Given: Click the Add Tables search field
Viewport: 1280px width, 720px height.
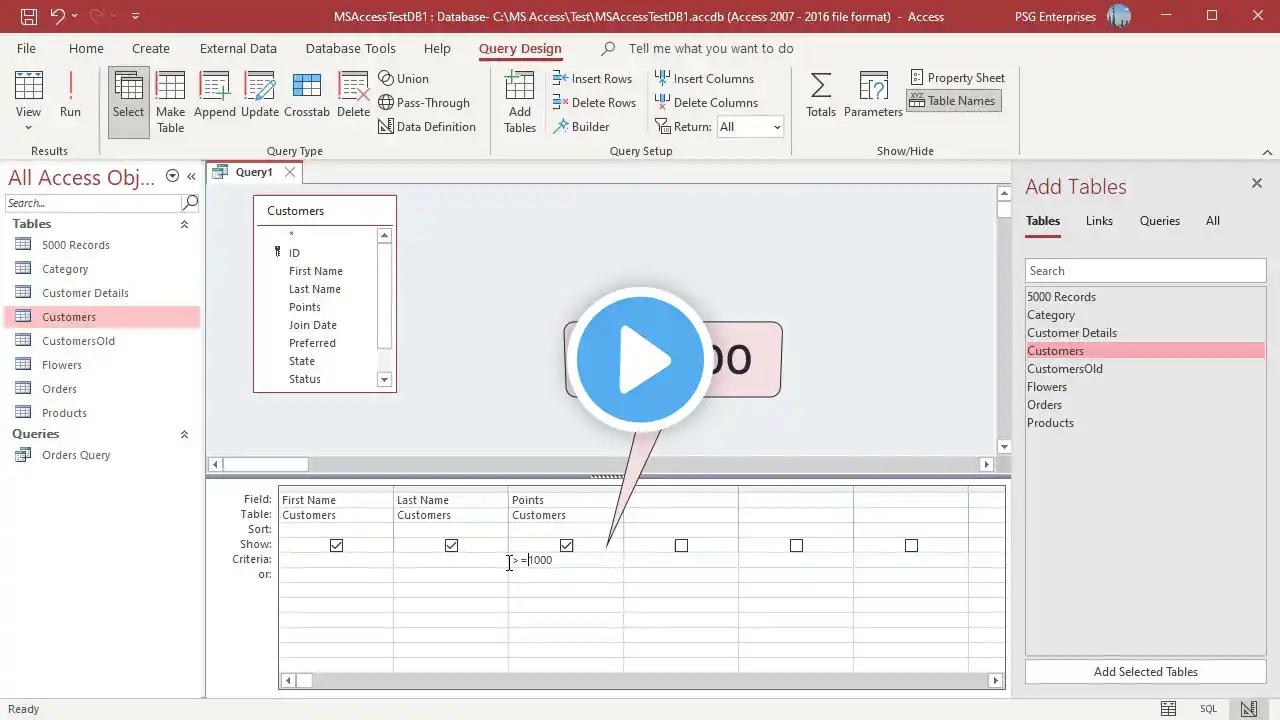Looking at the screenshot, I should coord(1145,271).
